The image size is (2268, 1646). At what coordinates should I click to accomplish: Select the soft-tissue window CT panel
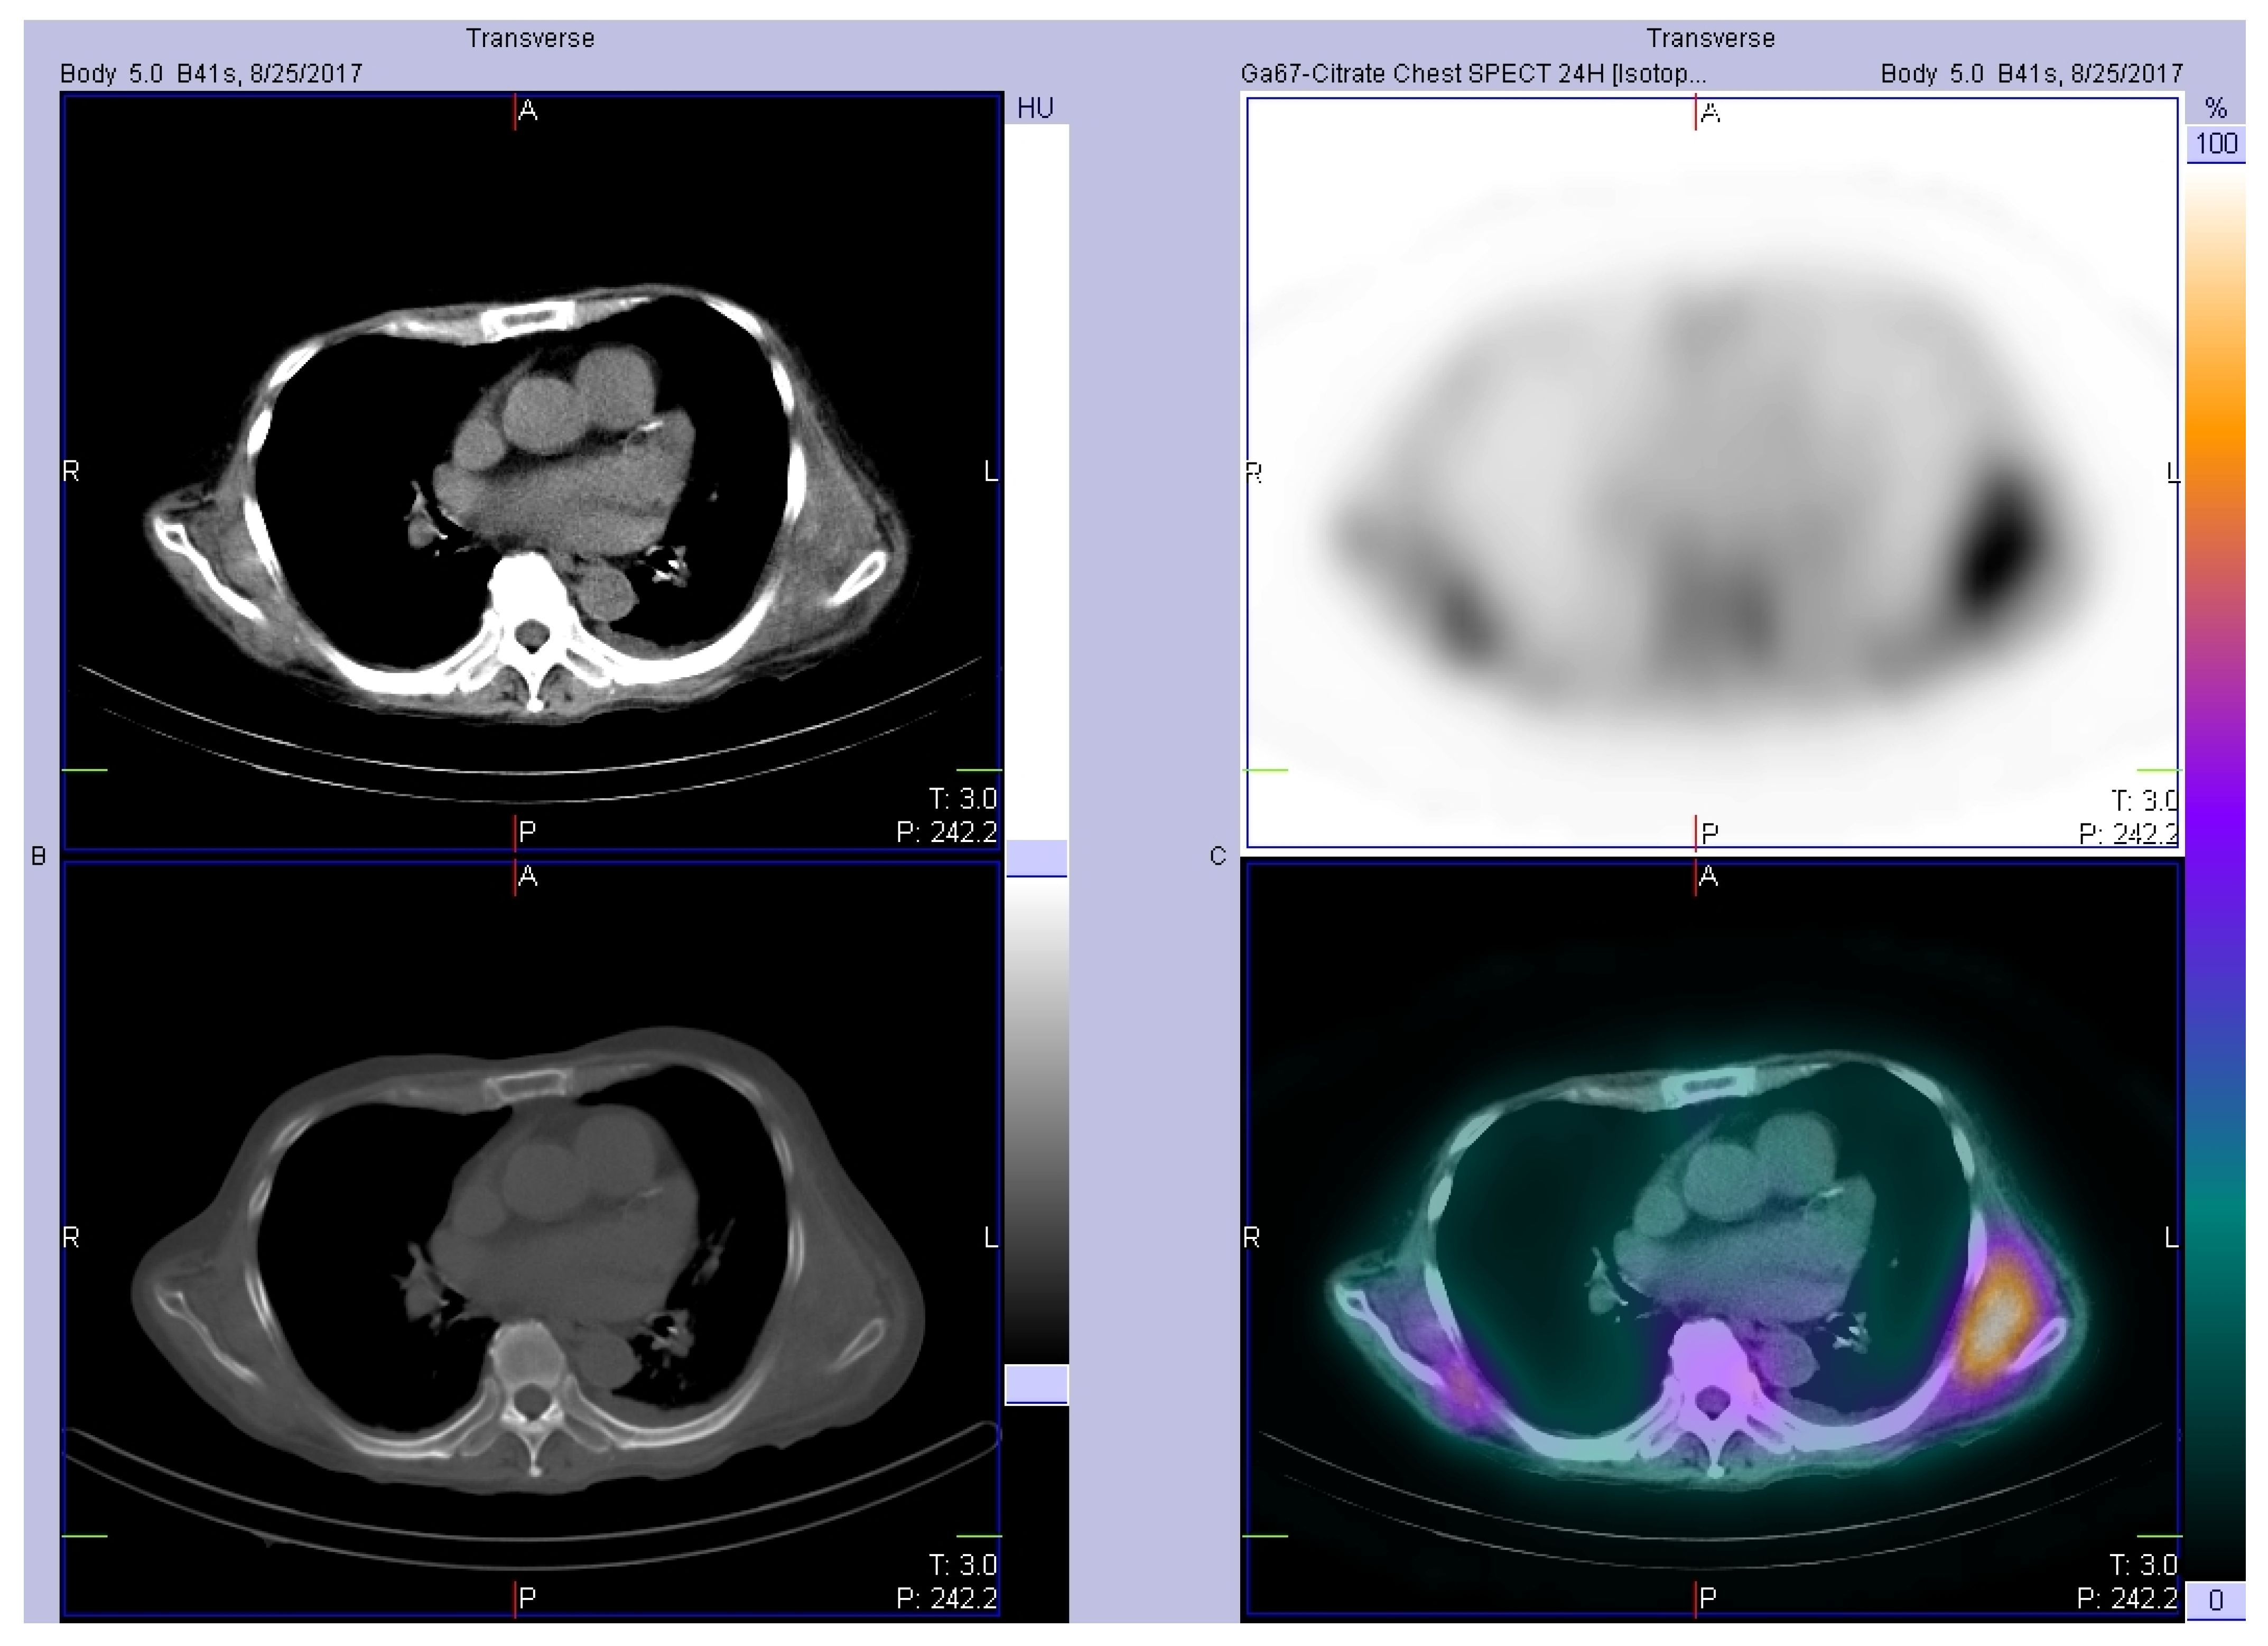click(x=531, y=471)
